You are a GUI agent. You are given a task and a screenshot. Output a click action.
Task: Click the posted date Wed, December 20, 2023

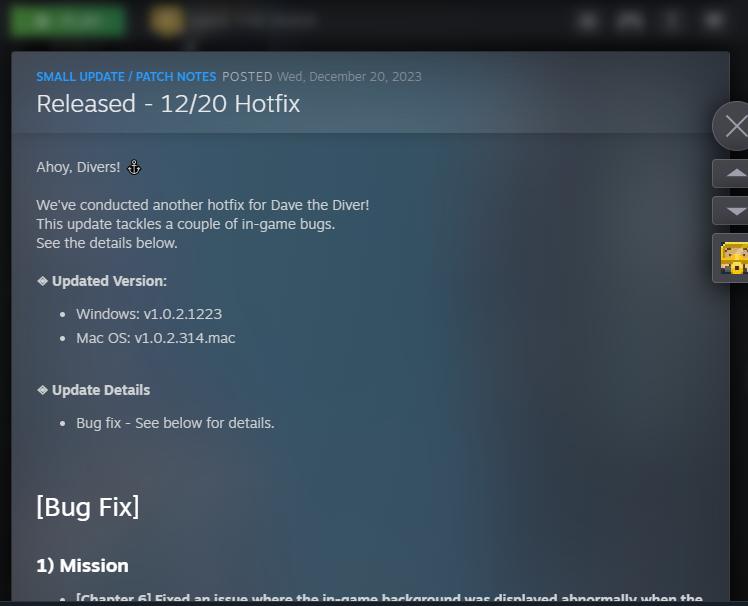349,77
